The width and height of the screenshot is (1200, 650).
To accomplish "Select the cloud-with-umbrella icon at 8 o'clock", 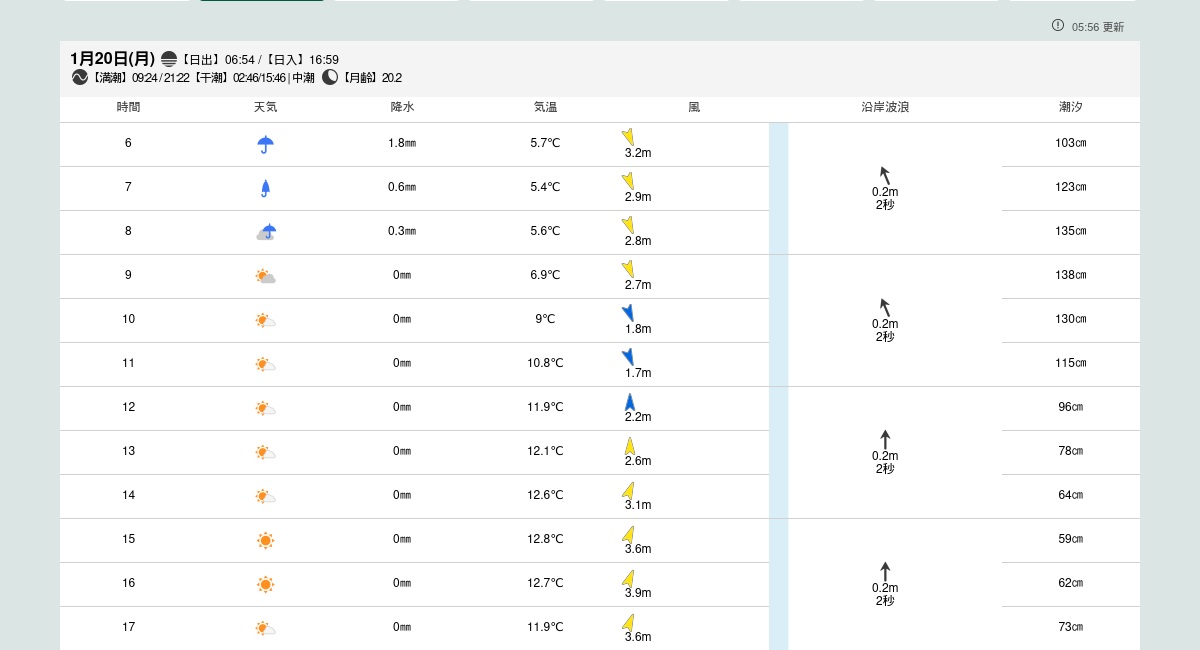I will (265, 232).
